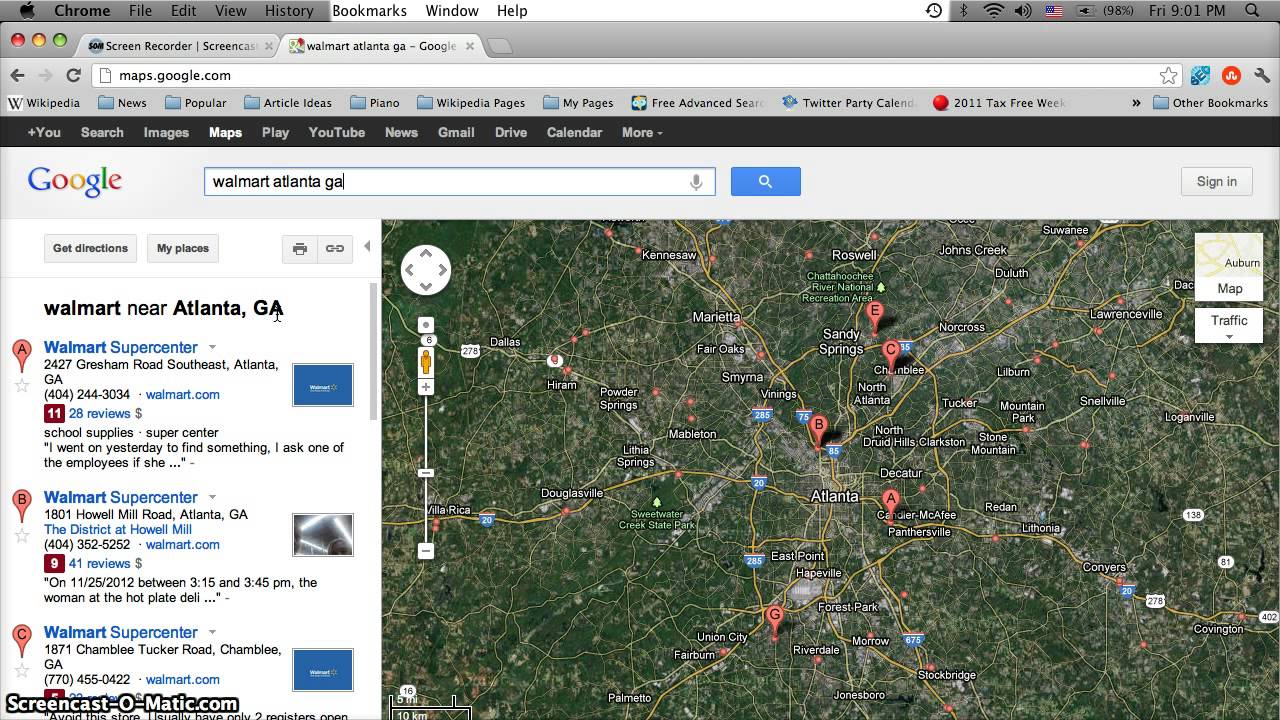Show hidden bookmarks with the chevron
Image resolution: width=1280 pixels, height=720 pixels.
point(1136,103)
